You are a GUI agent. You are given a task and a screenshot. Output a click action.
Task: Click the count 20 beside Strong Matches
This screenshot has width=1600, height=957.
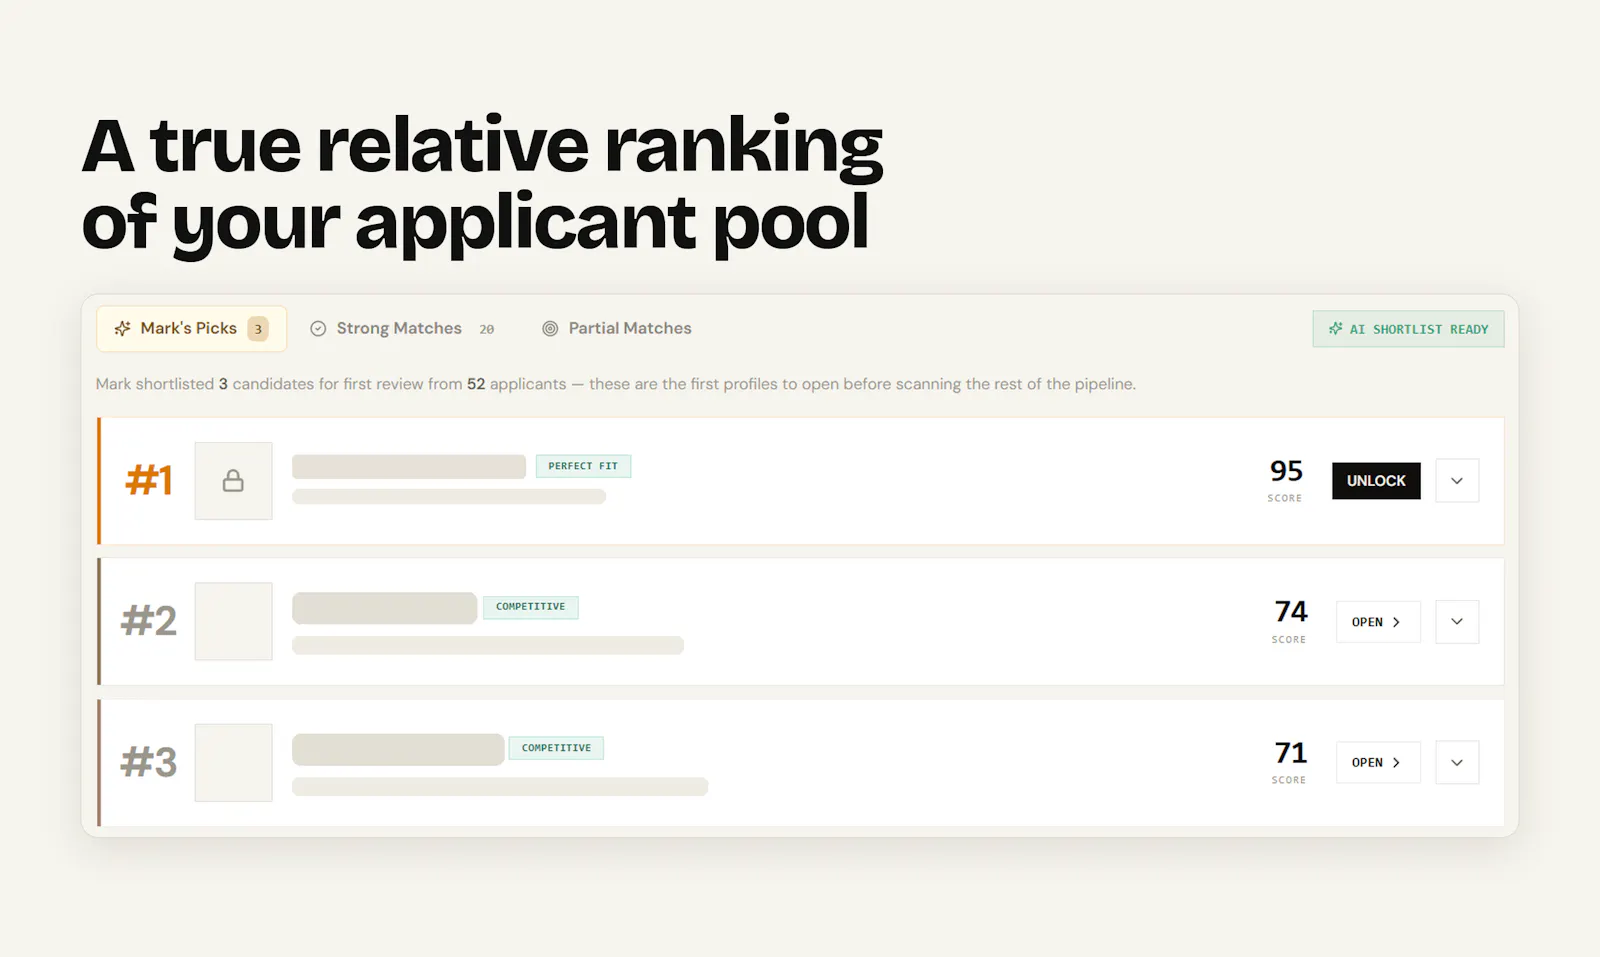tap(487, 329)
